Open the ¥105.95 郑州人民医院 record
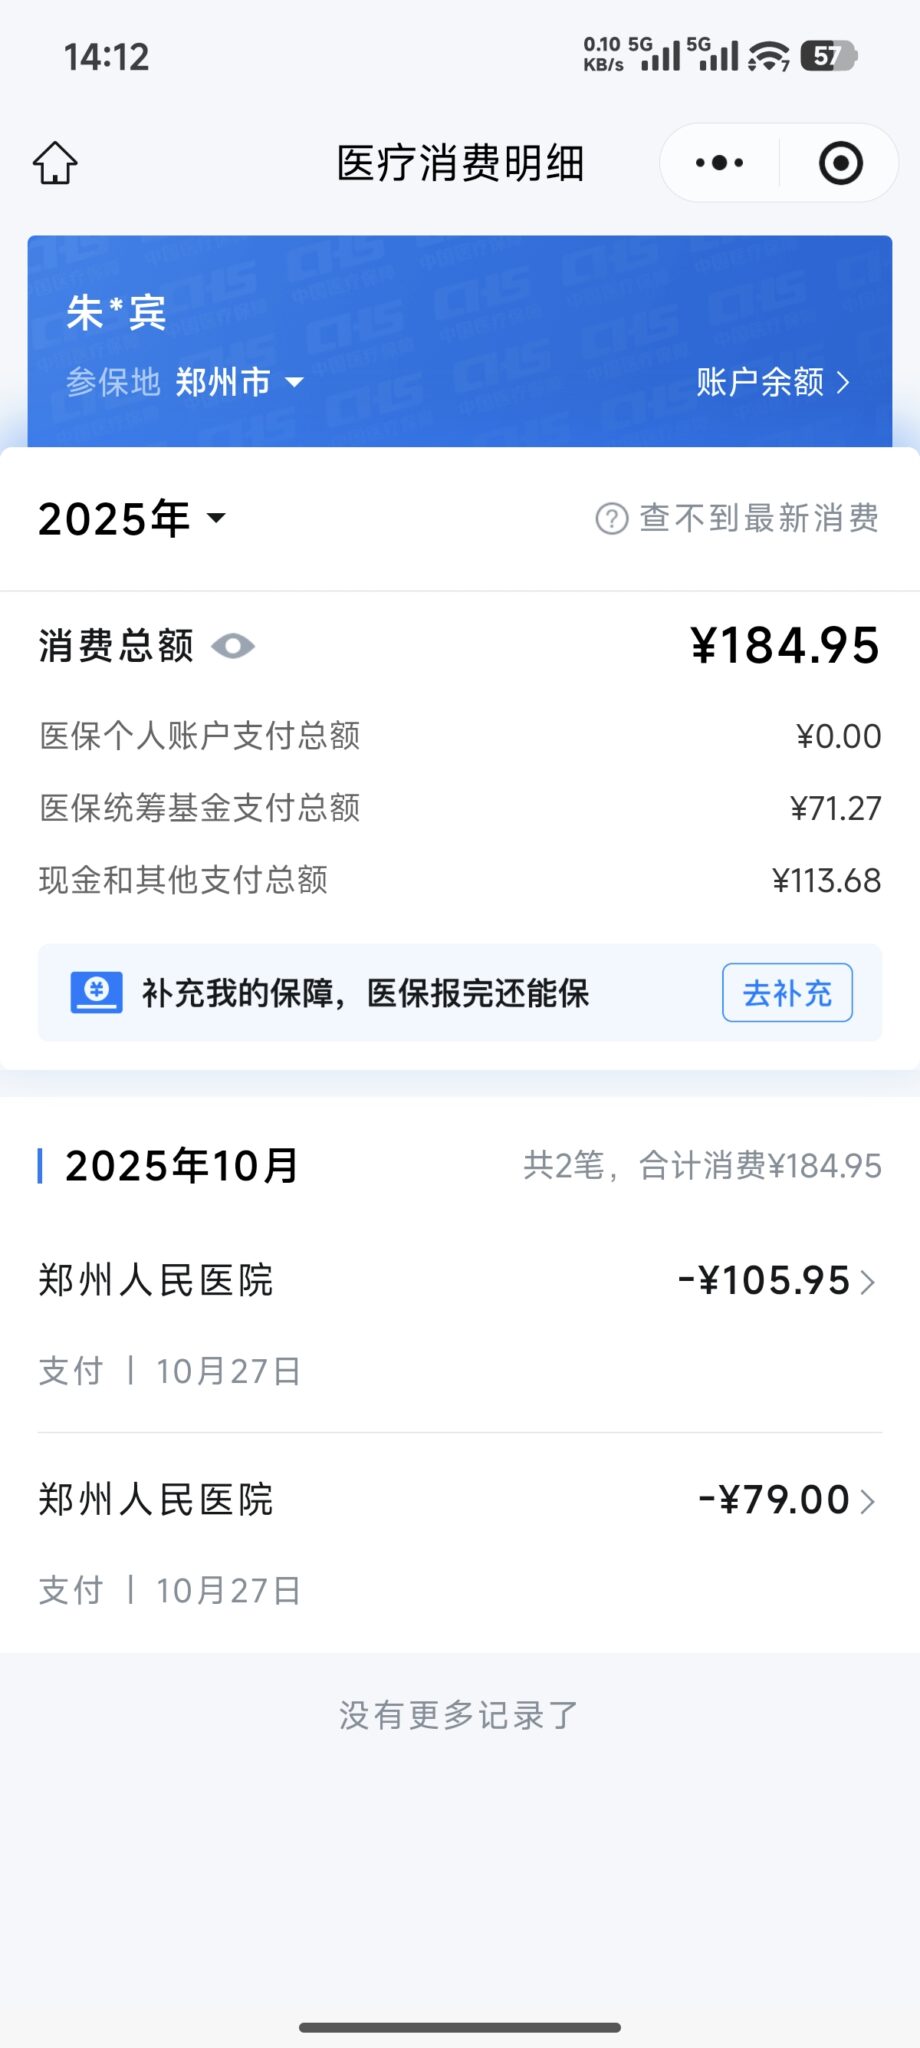Viewport: 920px width, 2048px height. 460,1322
